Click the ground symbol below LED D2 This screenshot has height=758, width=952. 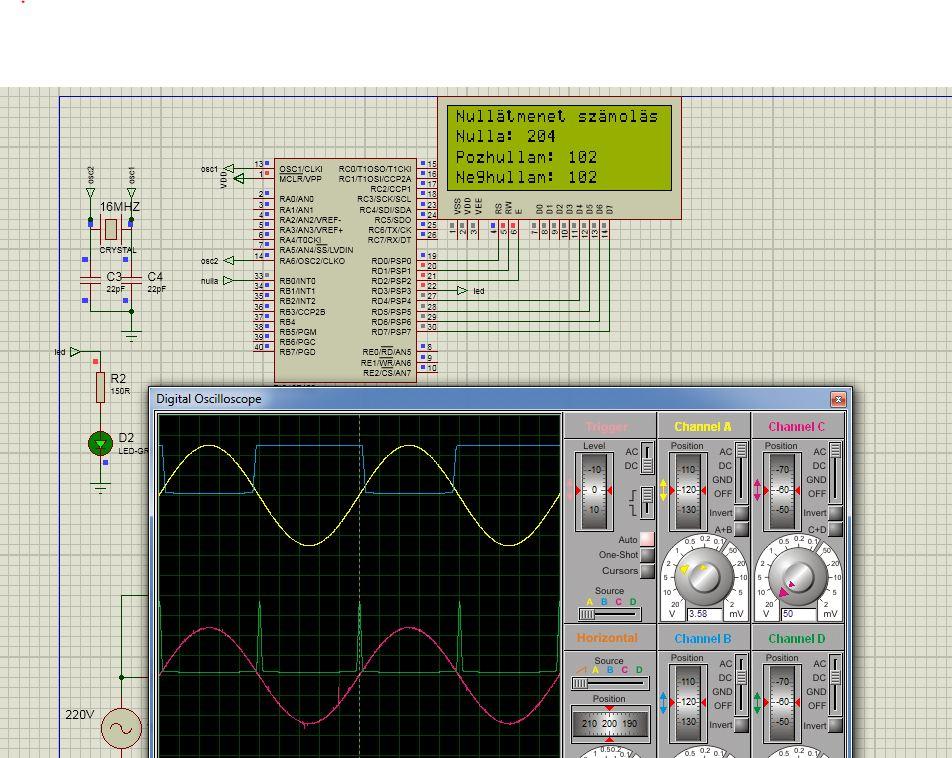(x=100, y=487)
